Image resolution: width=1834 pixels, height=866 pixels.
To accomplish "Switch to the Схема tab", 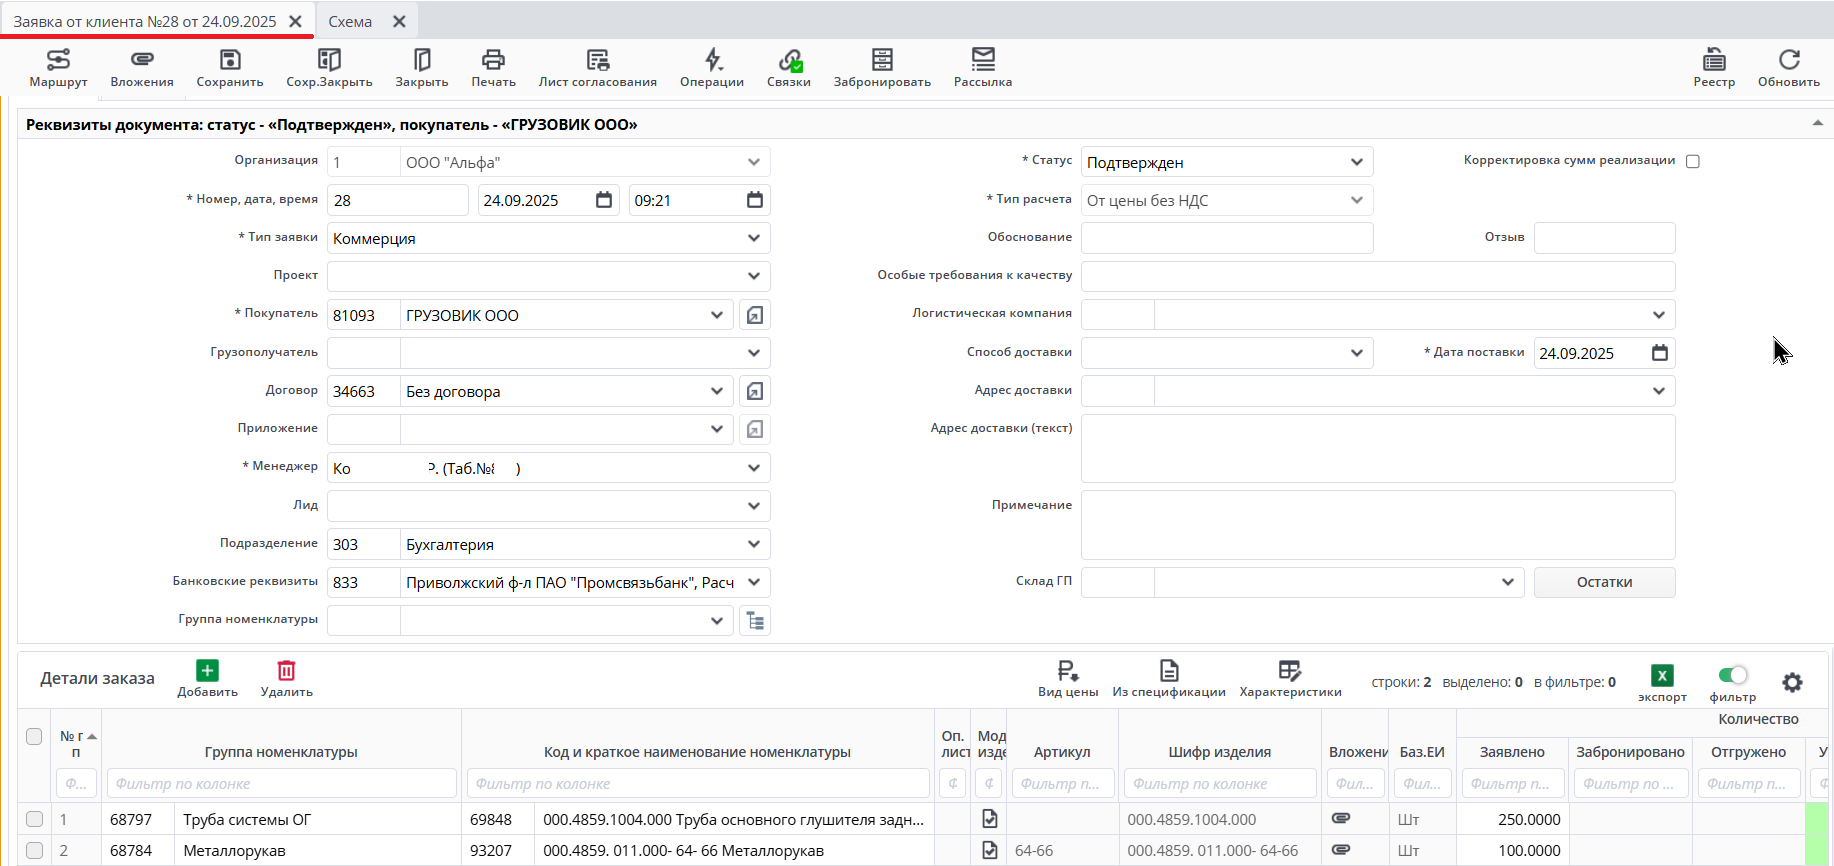I will (350, 21).
